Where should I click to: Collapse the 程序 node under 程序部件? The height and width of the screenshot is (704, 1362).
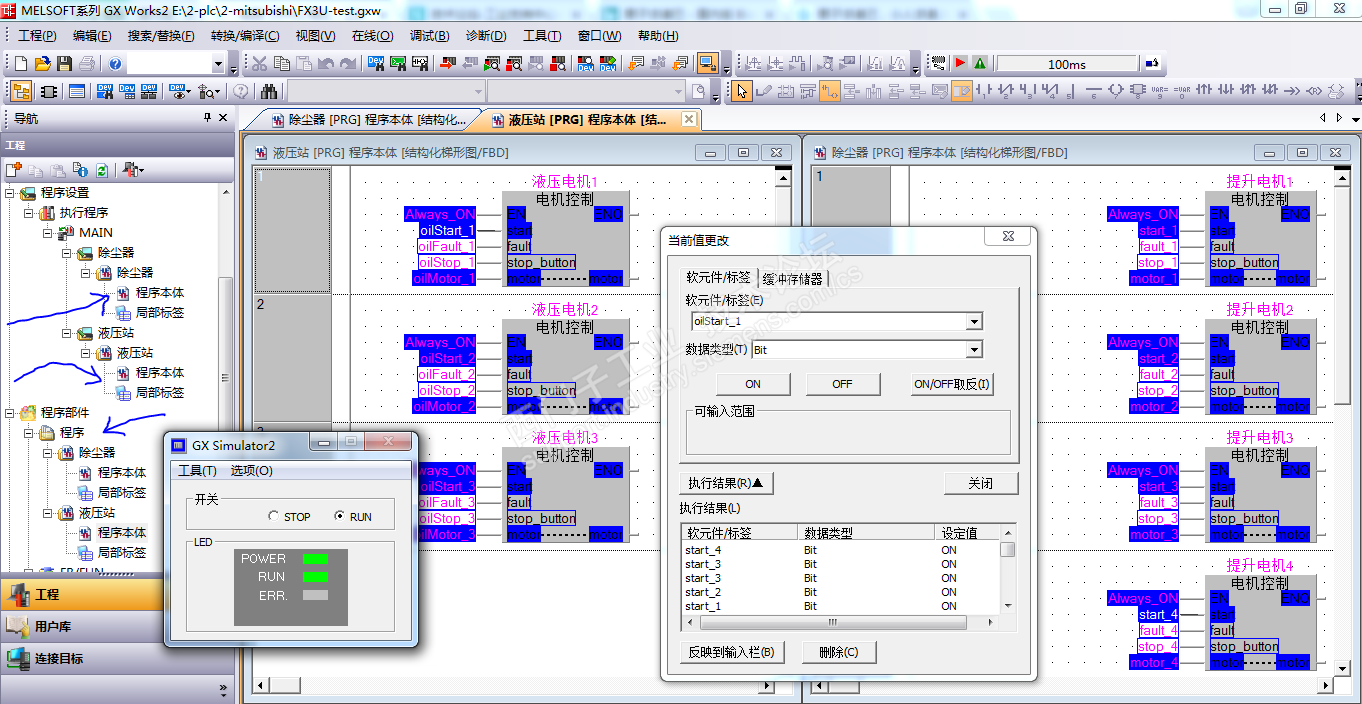[x=29, y=433]
